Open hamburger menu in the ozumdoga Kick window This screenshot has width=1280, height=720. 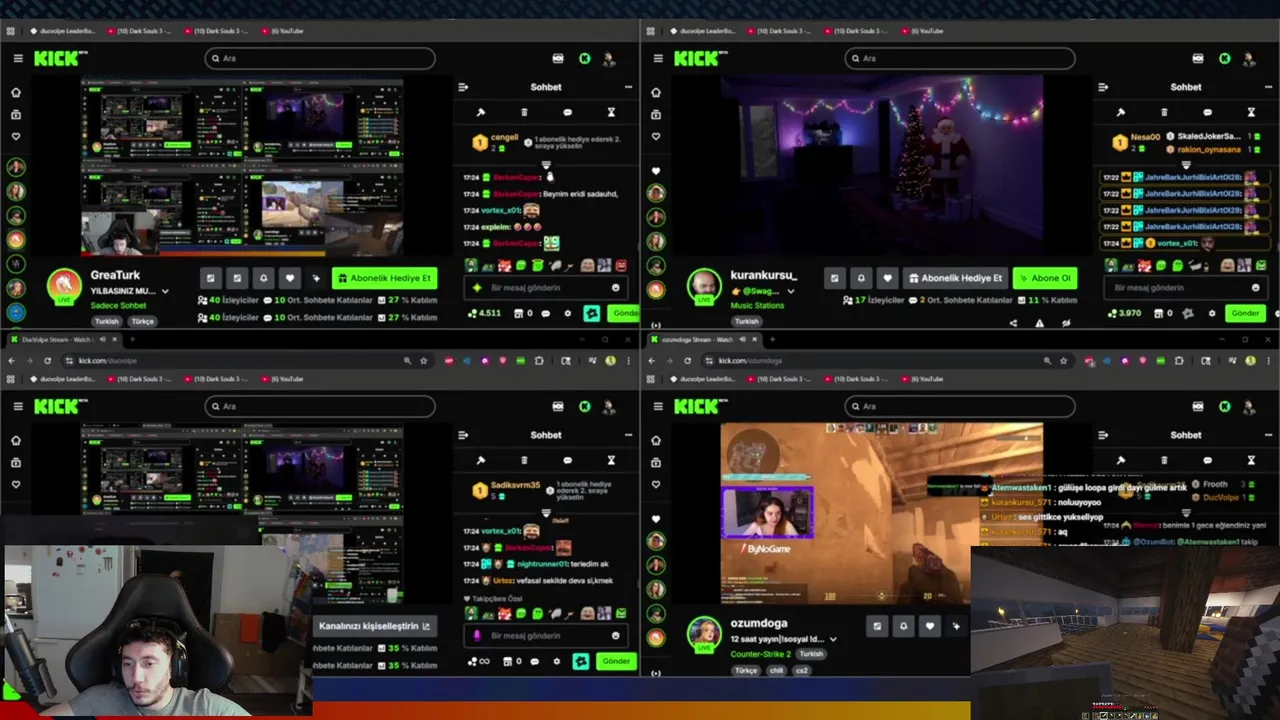(657, 407)
